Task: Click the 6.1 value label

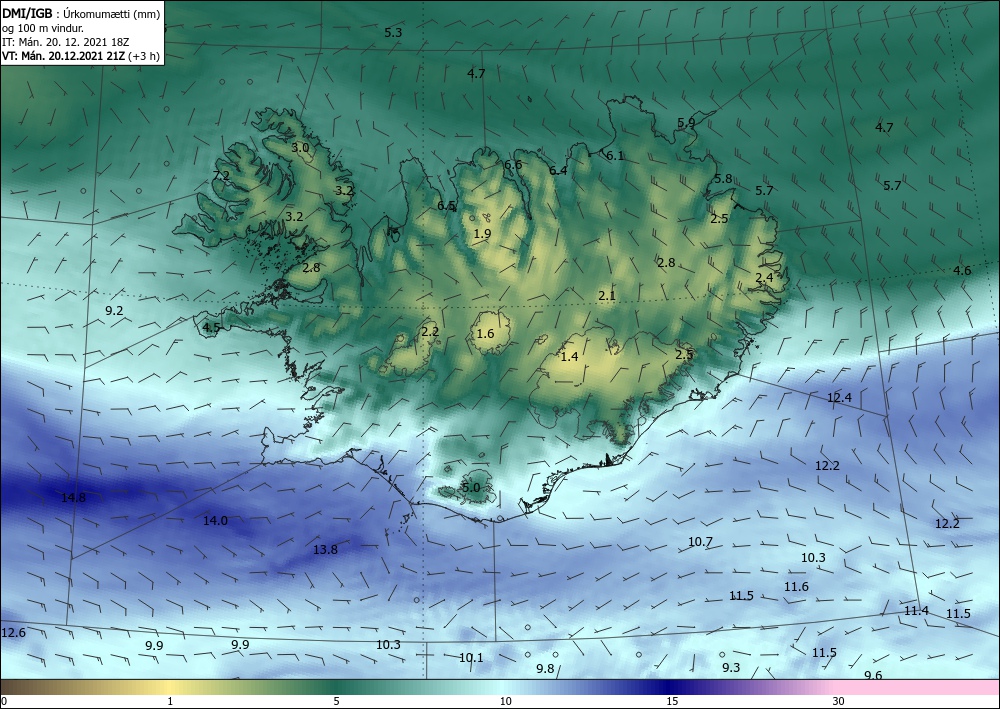Action: 615,156
